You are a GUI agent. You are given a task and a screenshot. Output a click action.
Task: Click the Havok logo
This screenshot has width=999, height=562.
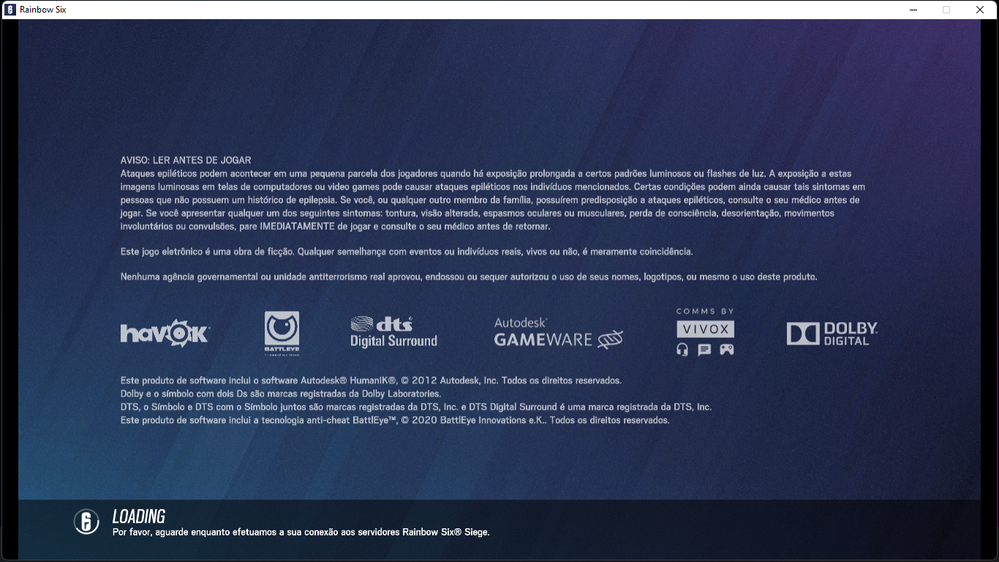pos(165,333)
